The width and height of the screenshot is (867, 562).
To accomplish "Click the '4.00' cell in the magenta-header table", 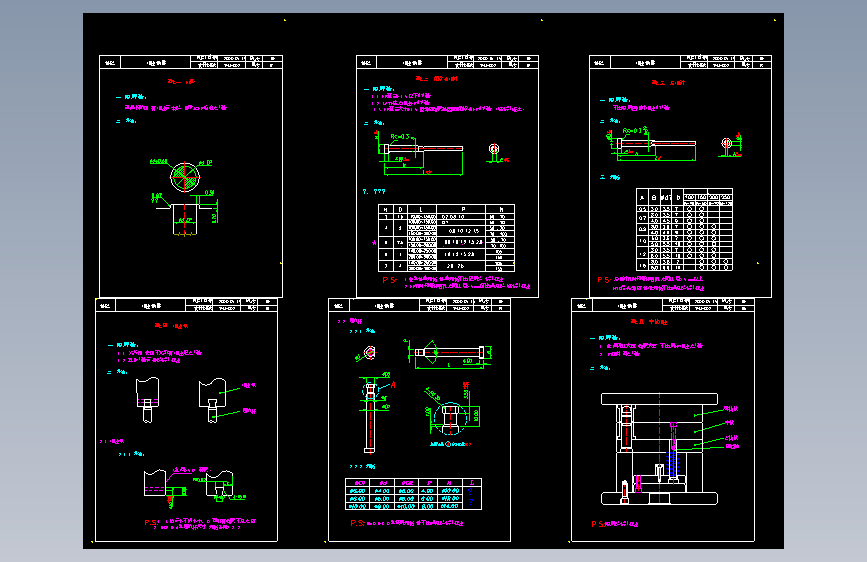I will pos(427,491).
